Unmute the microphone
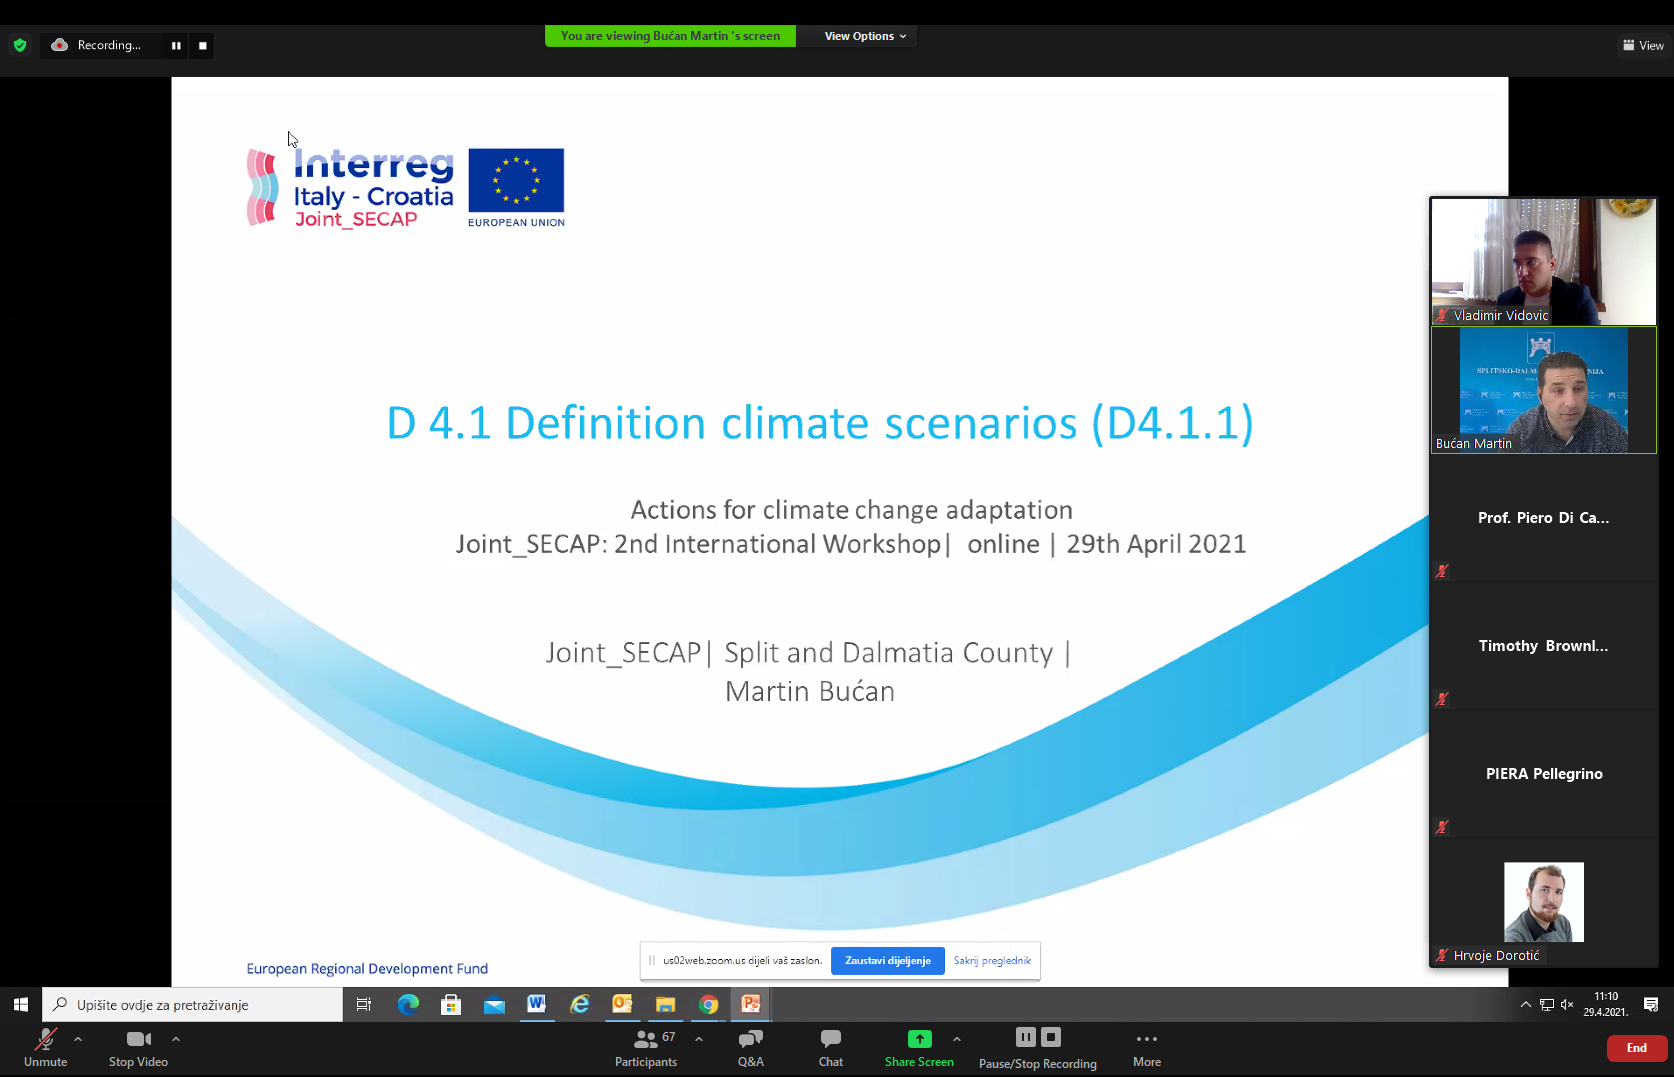The width and height of the screenshot is (1674, 1077). pyautogui.click(x=45, y=1046)
